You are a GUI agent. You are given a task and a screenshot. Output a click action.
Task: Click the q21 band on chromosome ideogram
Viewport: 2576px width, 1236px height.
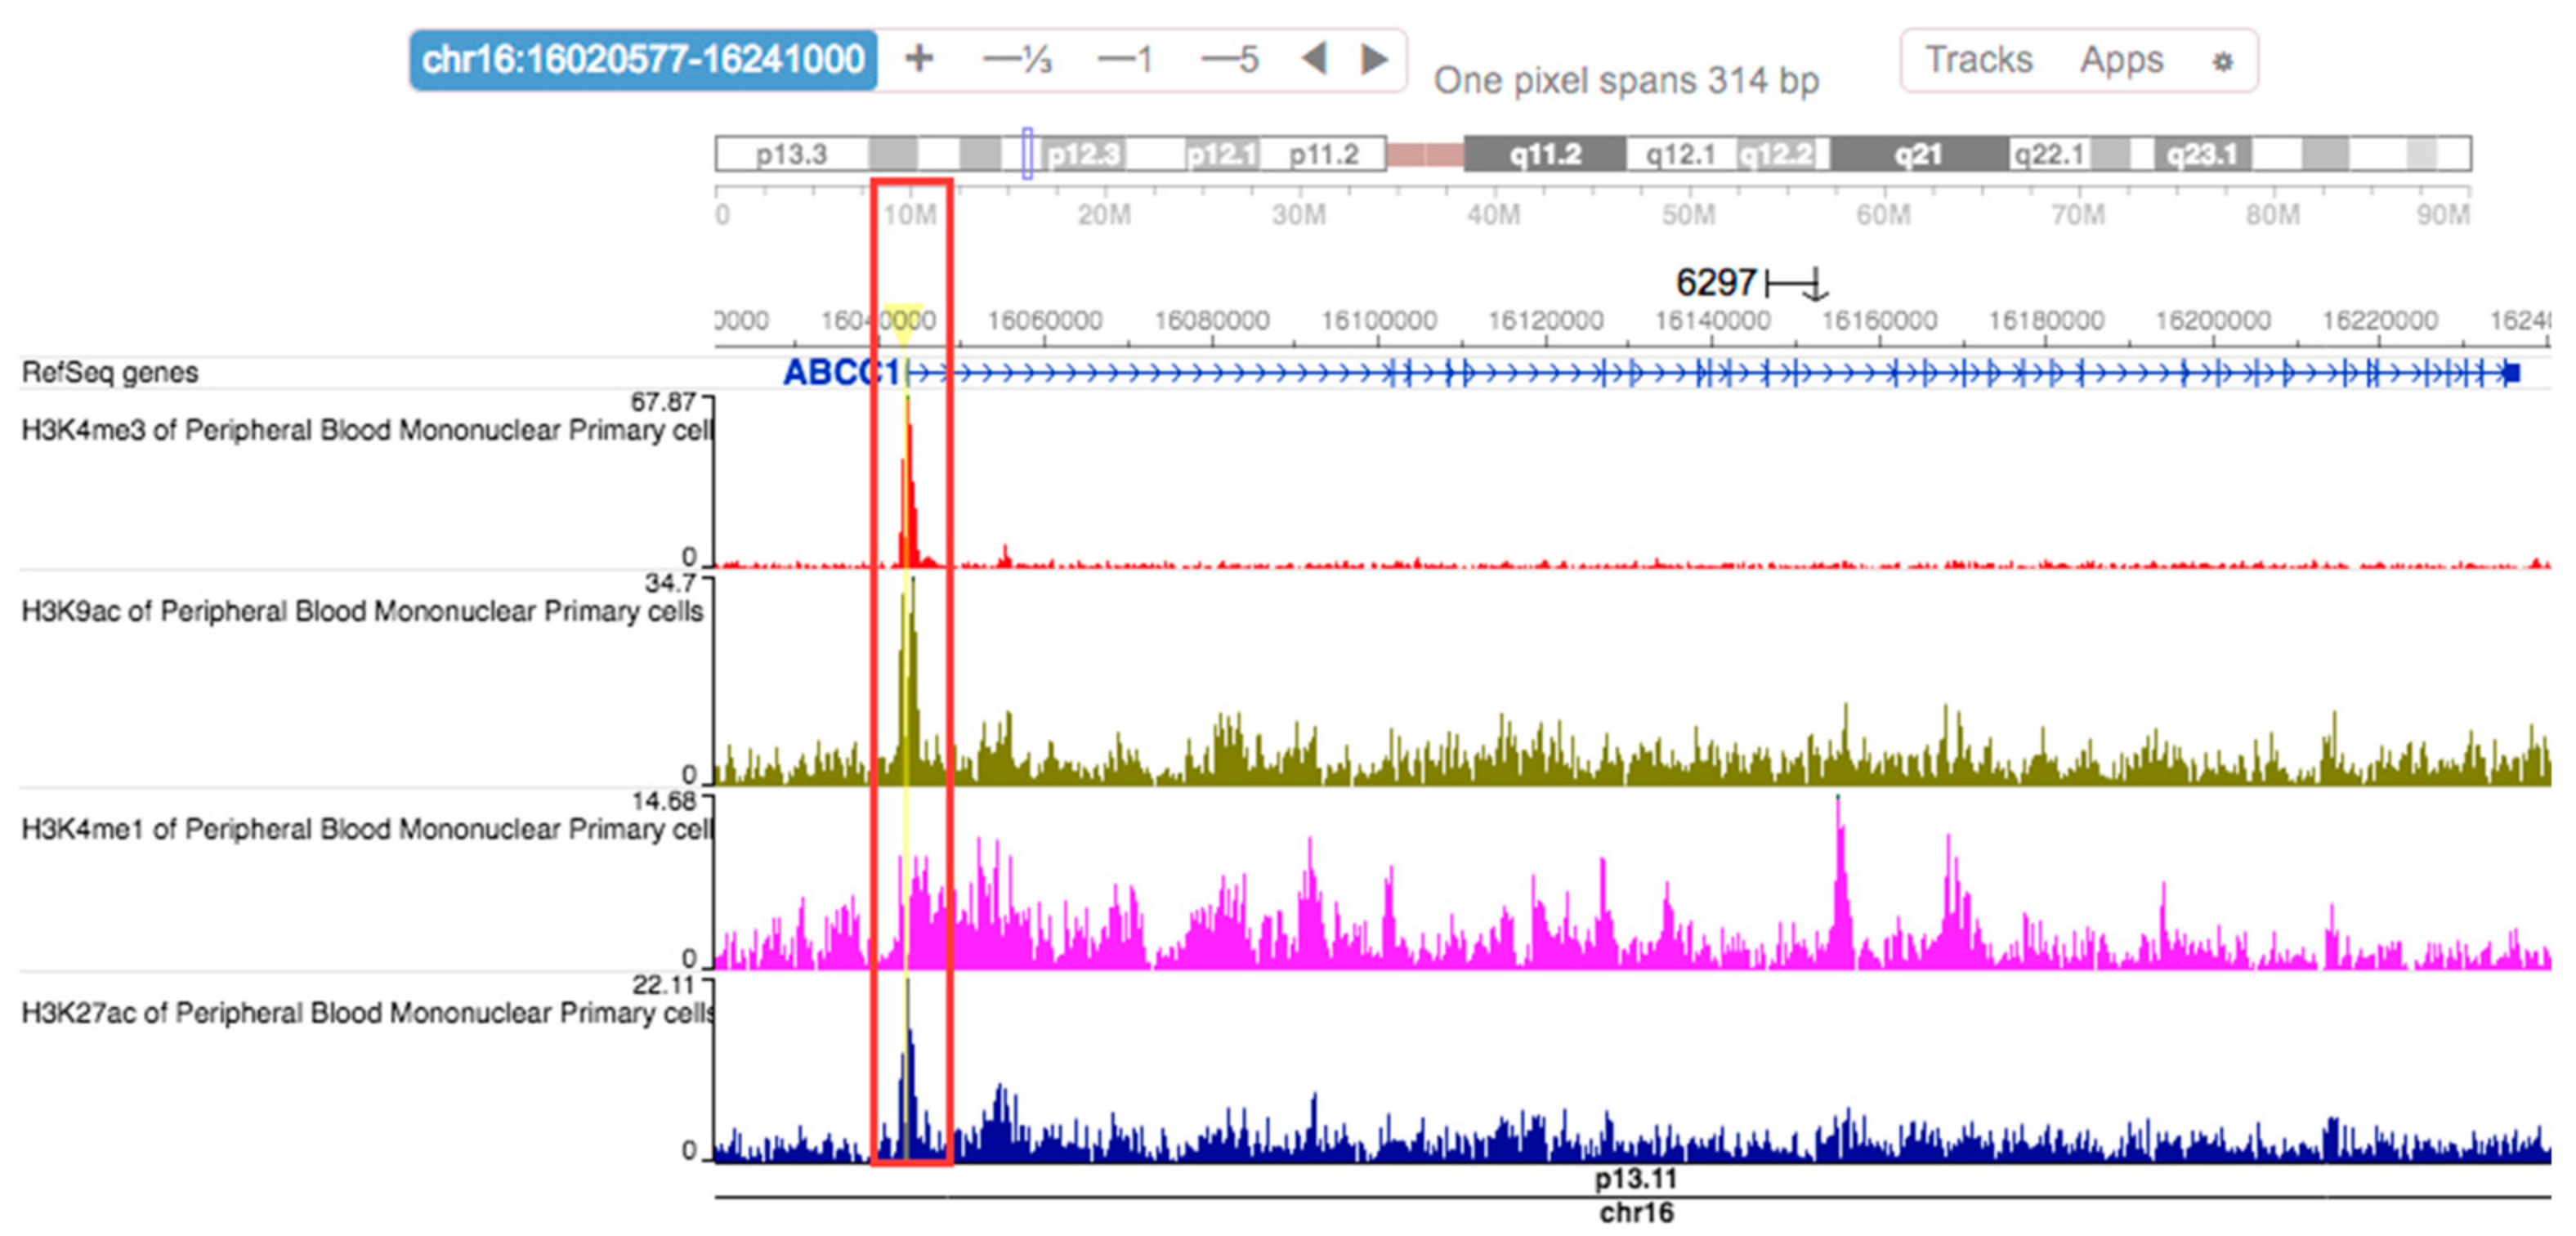tap(1918, 155)
